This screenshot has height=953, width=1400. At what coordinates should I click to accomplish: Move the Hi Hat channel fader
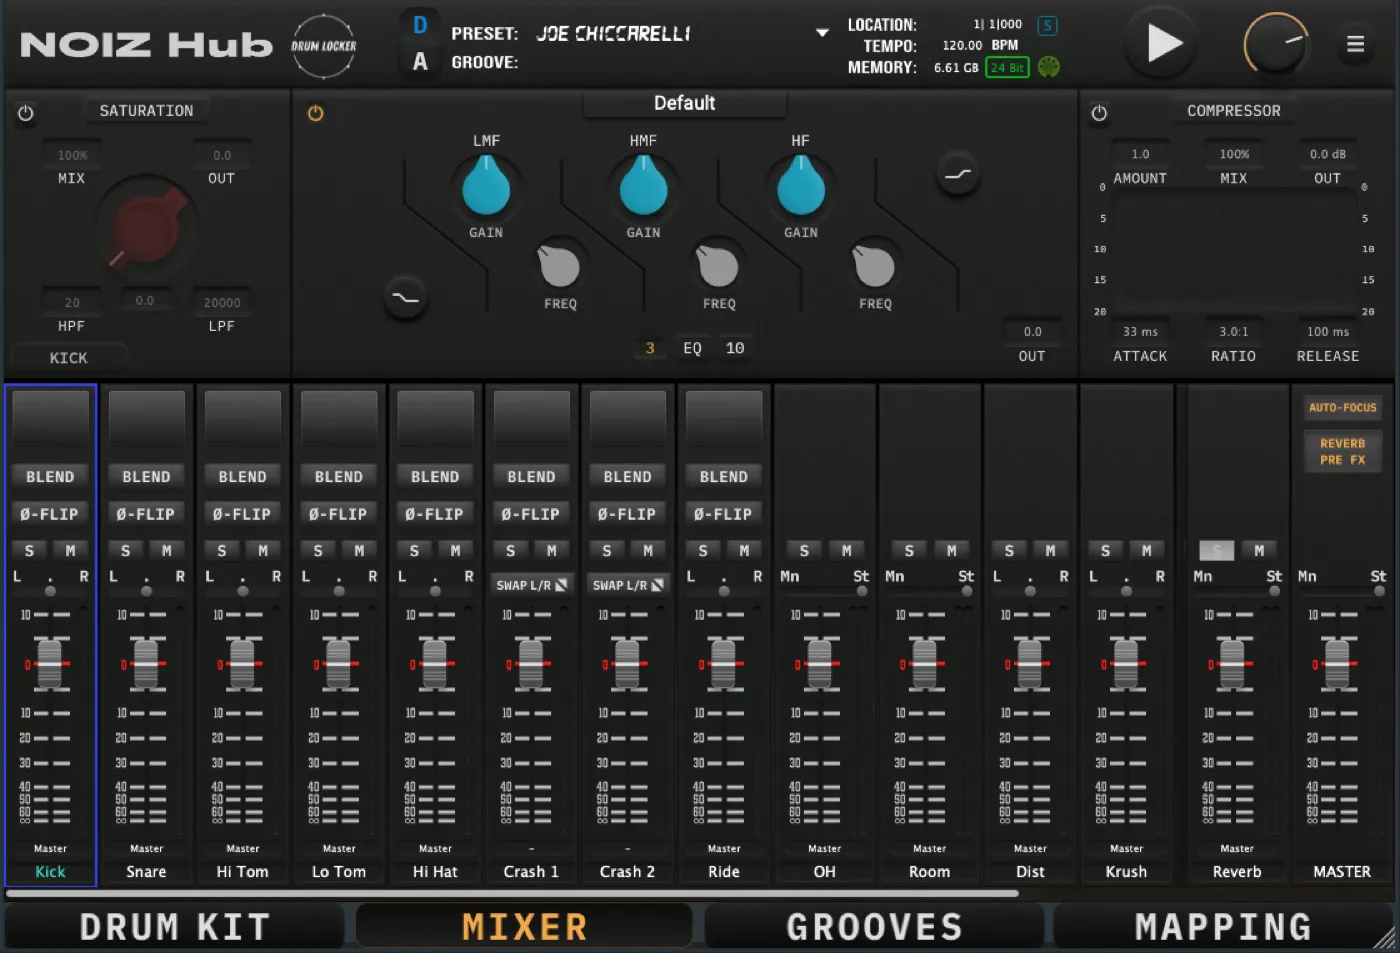coord(435,663)
